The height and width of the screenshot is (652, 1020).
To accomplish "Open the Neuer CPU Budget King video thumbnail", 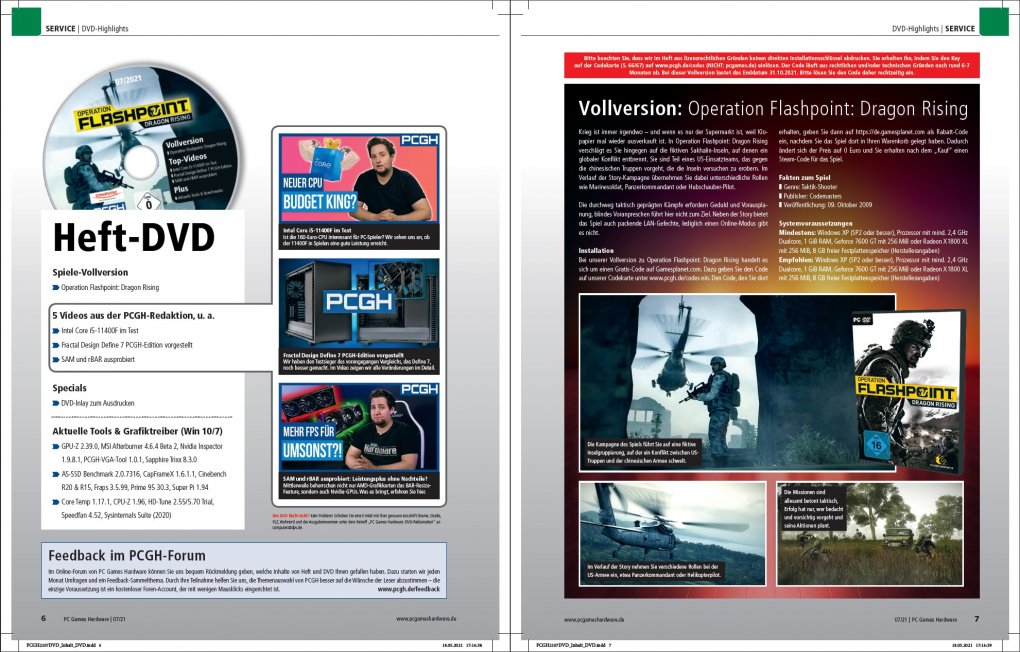I will 358,178.
